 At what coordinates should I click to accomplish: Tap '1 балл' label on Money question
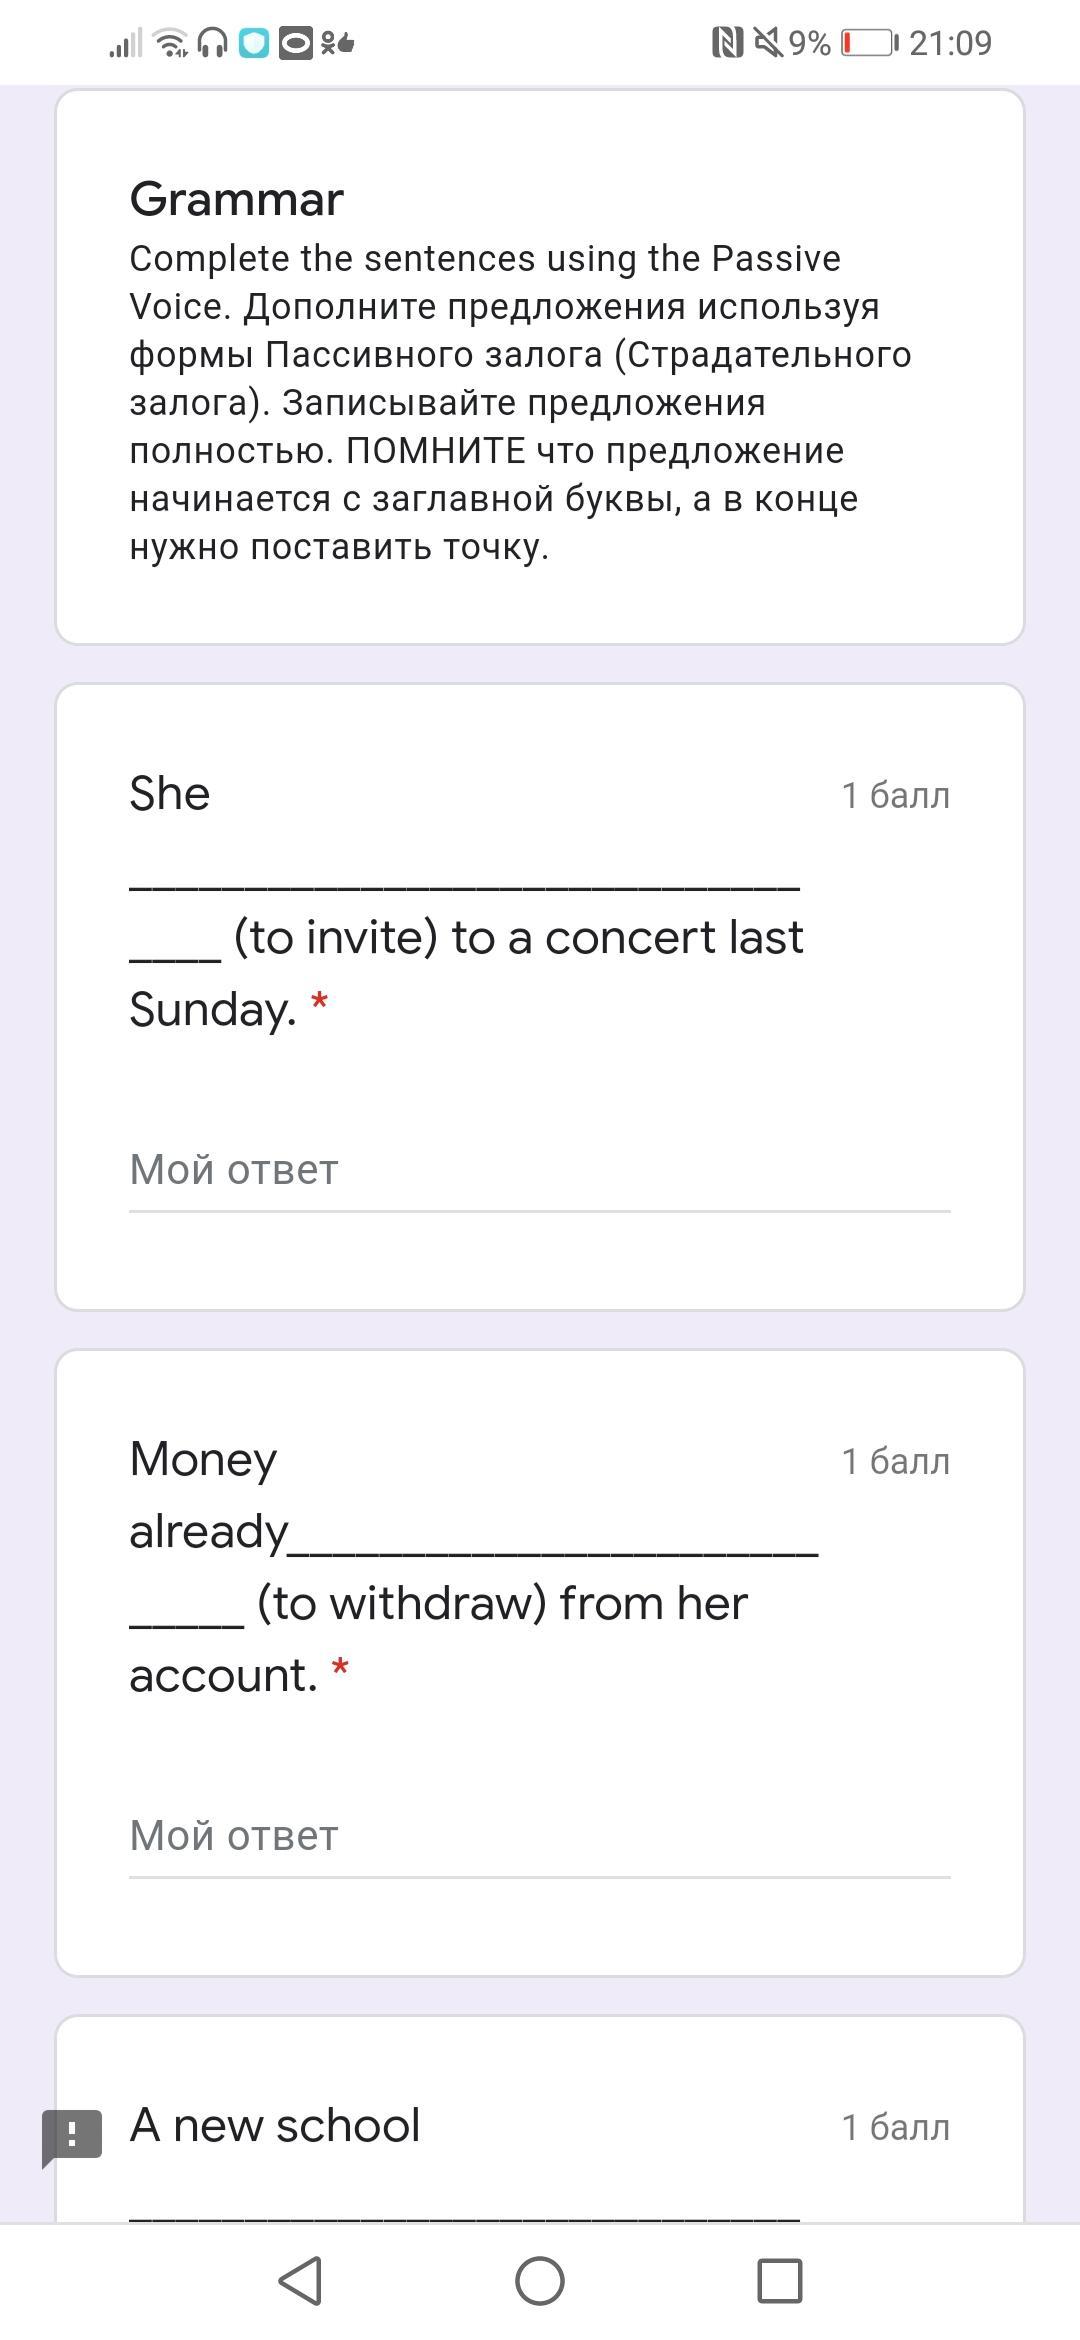(895, 1461)
